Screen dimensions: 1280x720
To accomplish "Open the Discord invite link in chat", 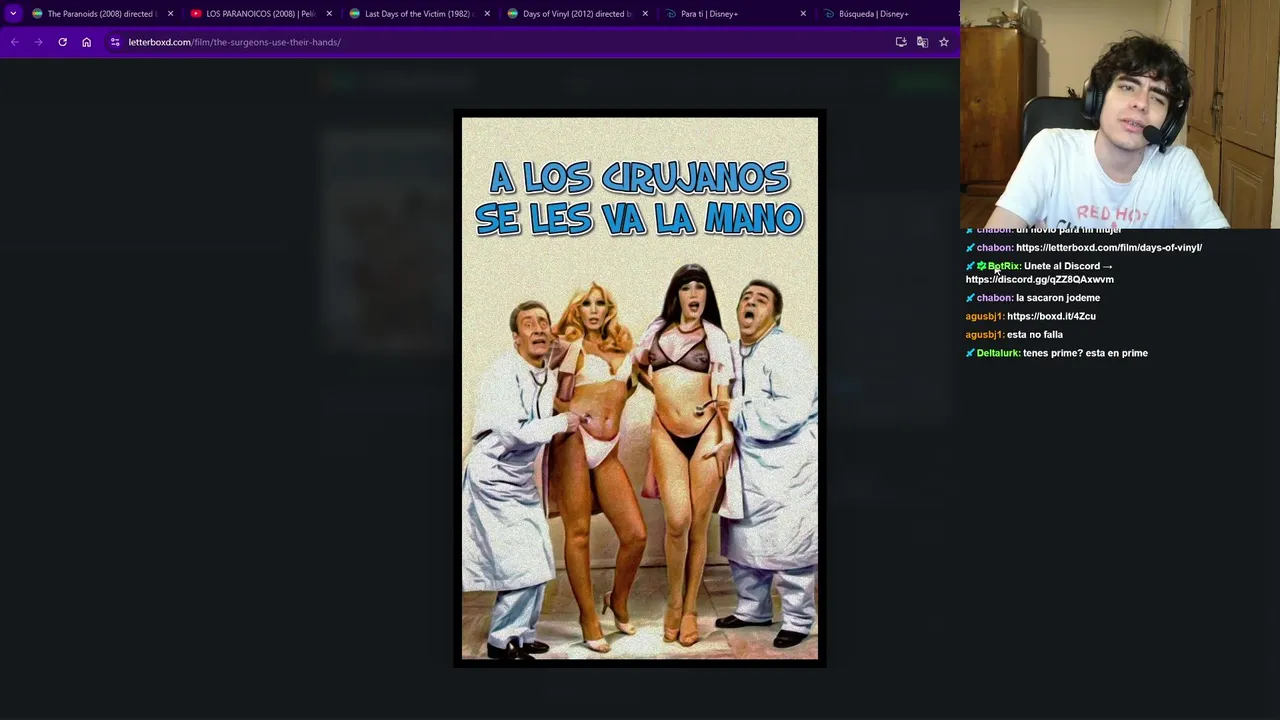I will click(x=1039, y=280).
